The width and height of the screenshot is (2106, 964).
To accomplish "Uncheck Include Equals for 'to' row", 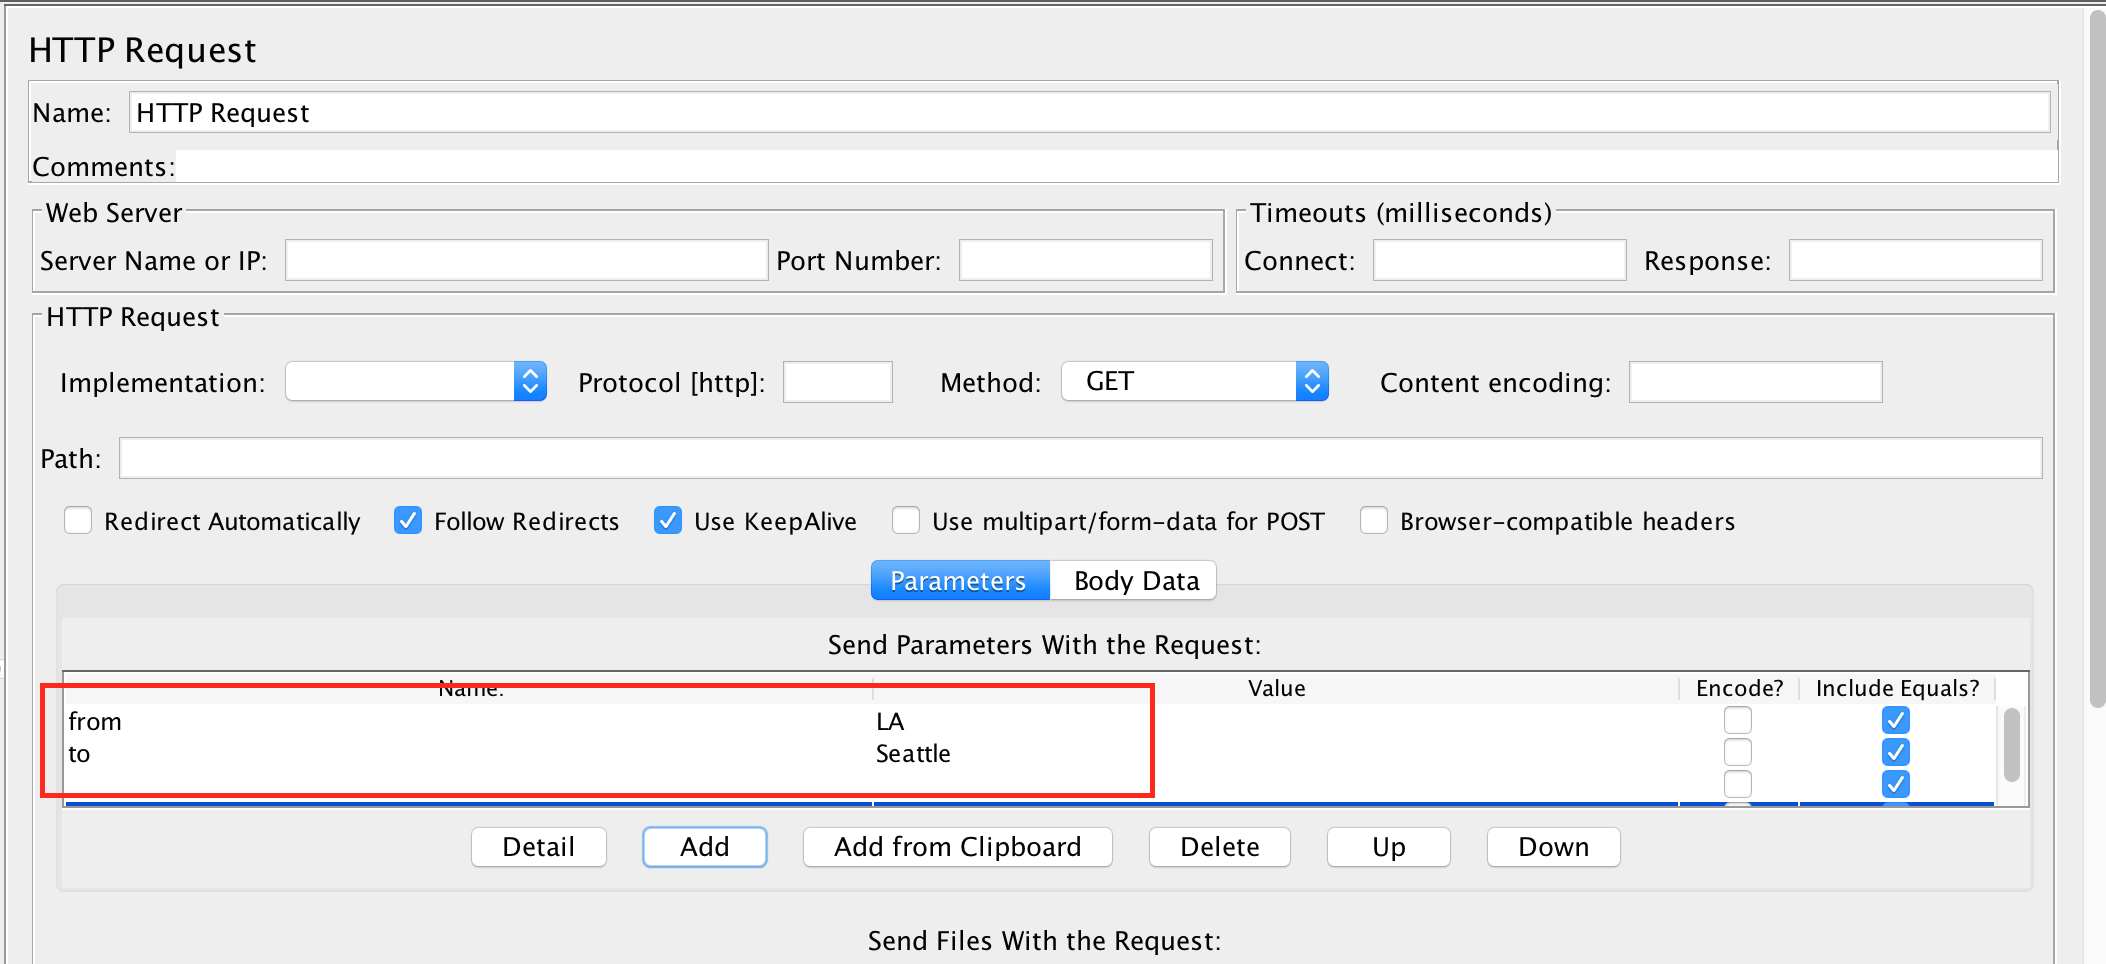I will coord(1895,752).
